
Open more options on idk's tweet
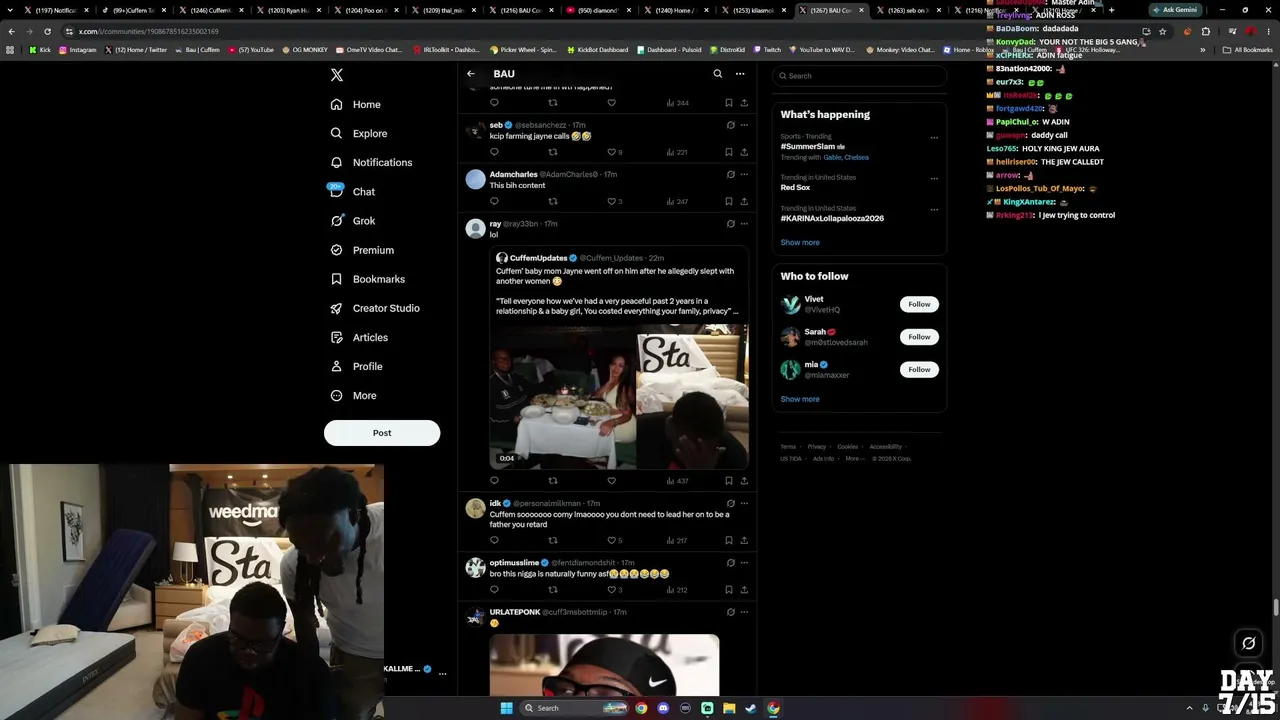(x=744, y=503)
